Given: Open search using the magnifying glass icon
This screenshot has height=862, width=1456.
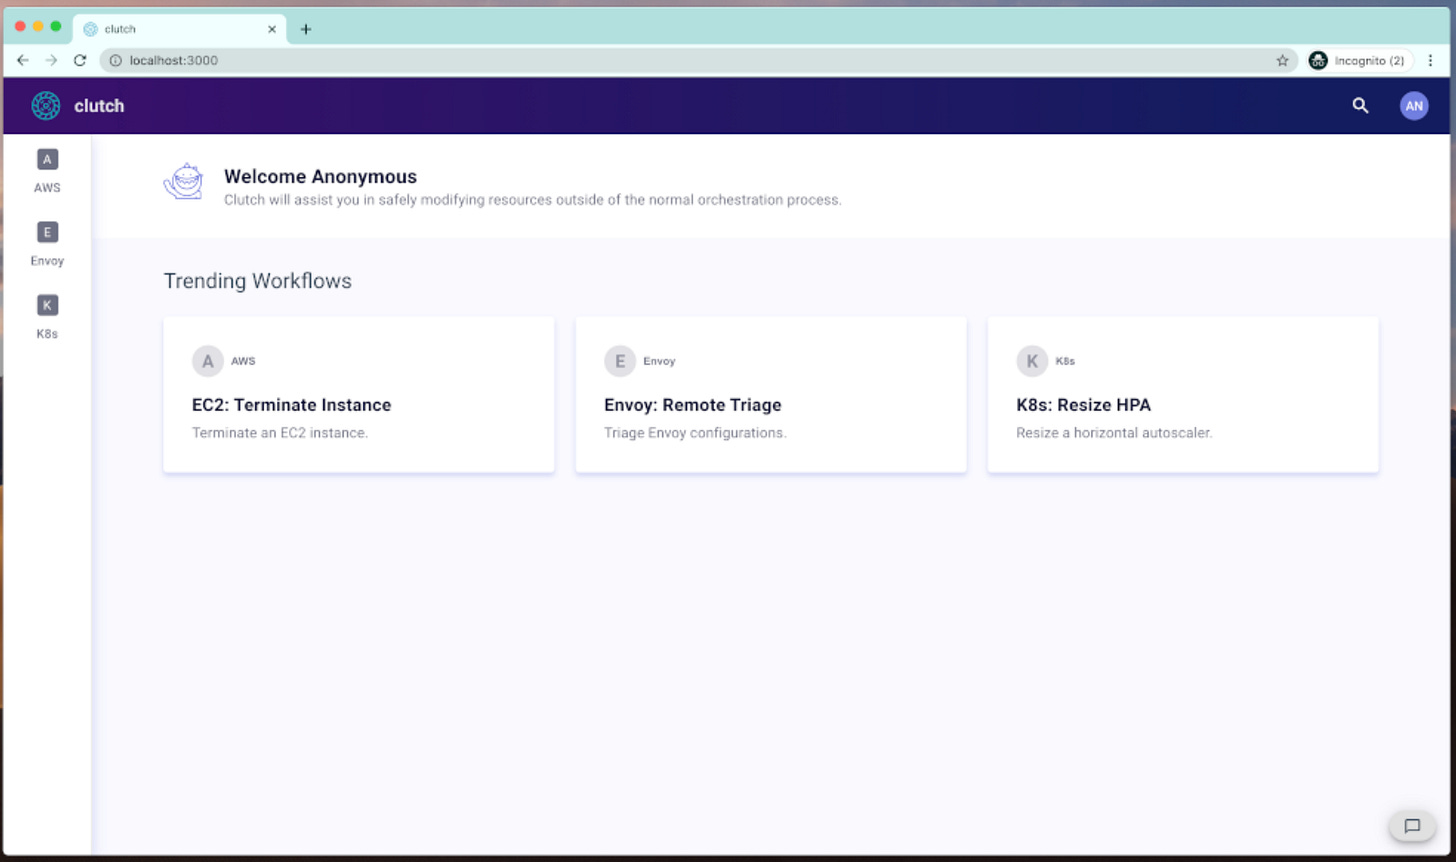Looking at the screenshot, I should [1360, 105].
